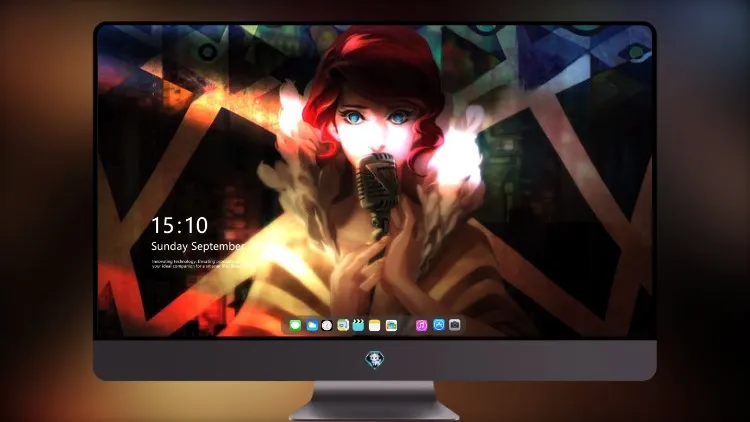Launch the Weather app with cloud icon
Screen dimensions: 750x422
(x=311, y=325)
